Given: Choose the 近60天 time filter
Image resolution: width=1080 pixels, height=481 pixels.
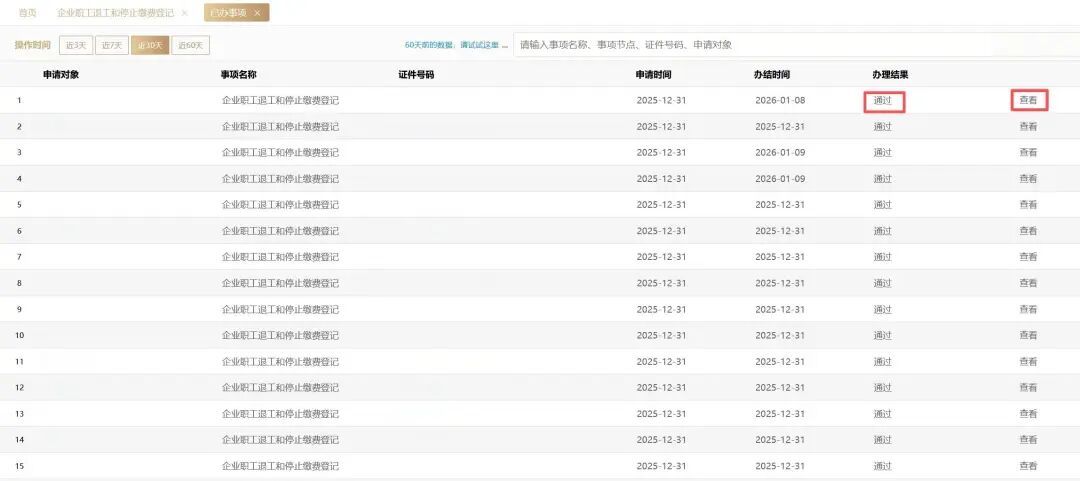Looking at the screenshot, I should pos(190,45).
